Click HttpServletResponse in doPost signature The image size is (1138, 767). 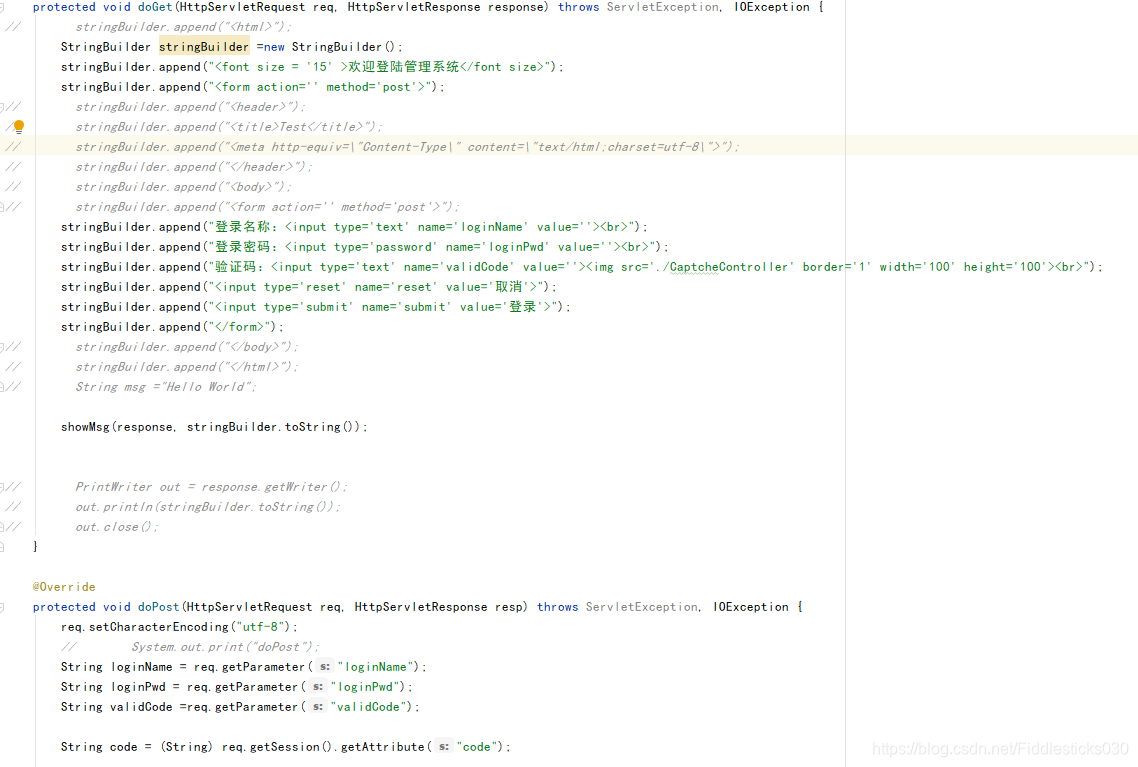click(x=421, y=607)
